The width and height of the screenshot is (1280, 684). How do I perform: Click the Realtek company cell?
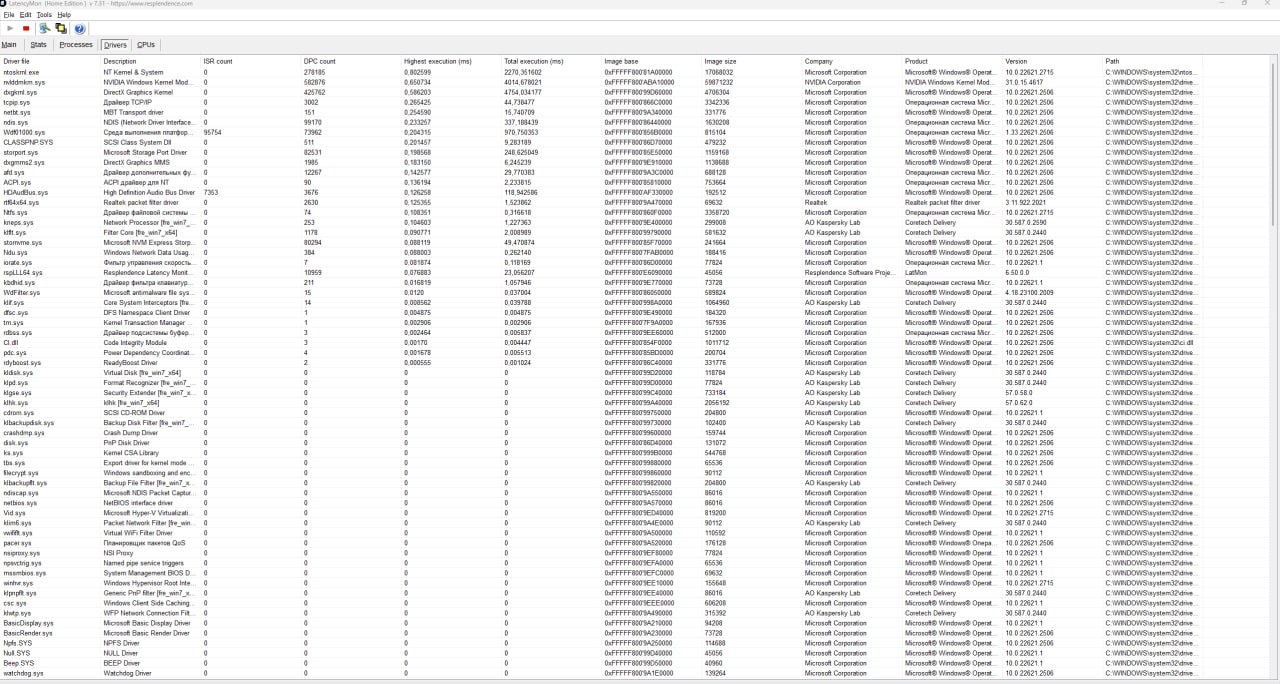(816, 202)
